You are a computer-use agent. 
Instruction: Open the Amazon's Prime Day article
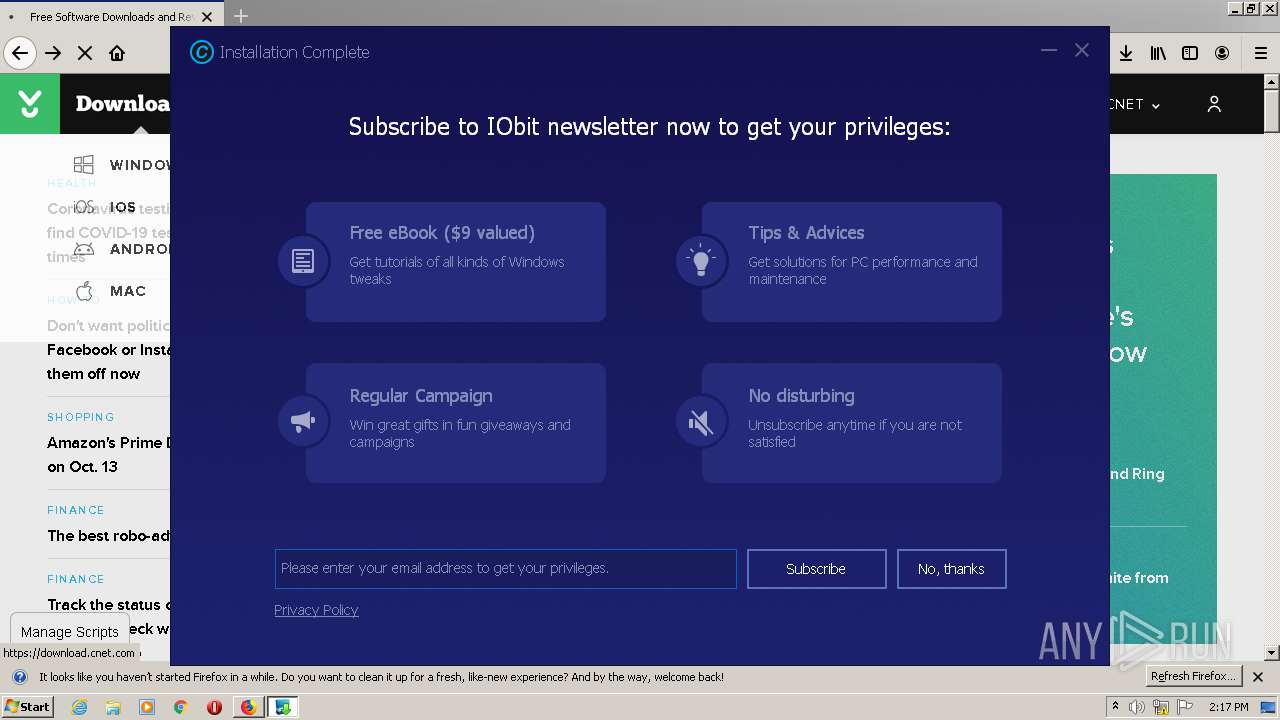[108, 454]
